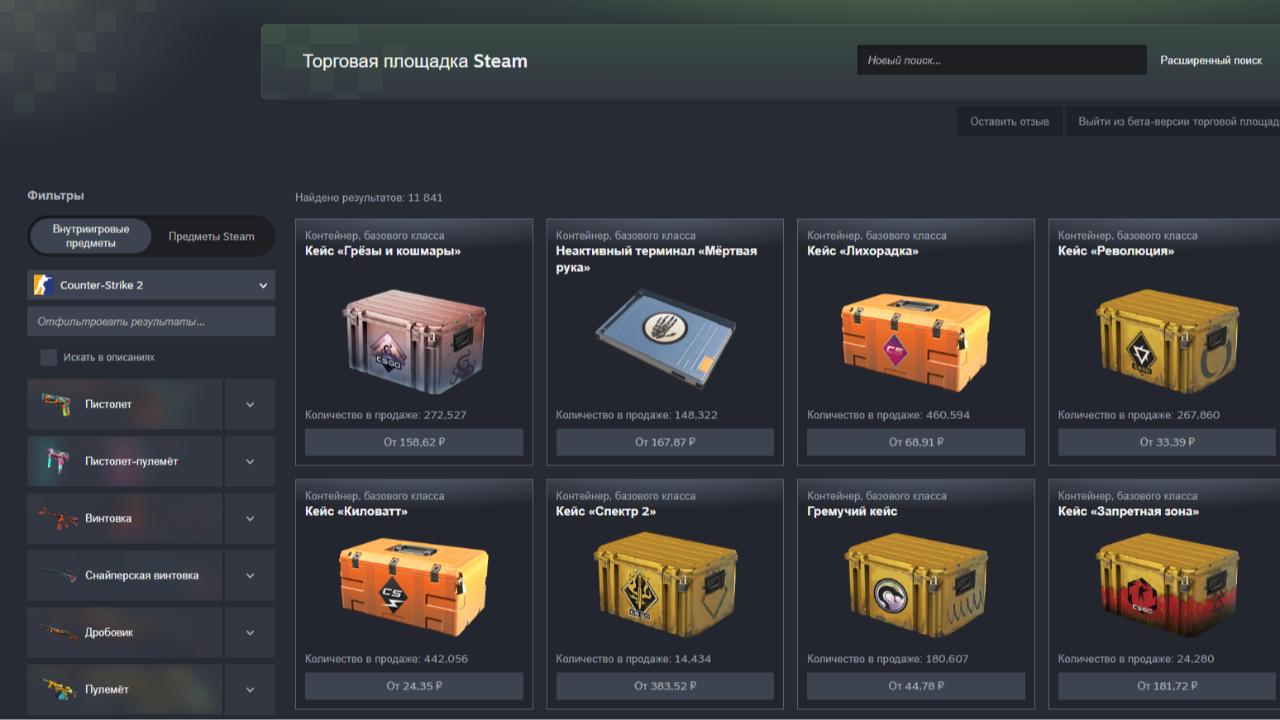Click the От 181,72 ₽ price button
1280x720 pixels.
coord(1167,686)
